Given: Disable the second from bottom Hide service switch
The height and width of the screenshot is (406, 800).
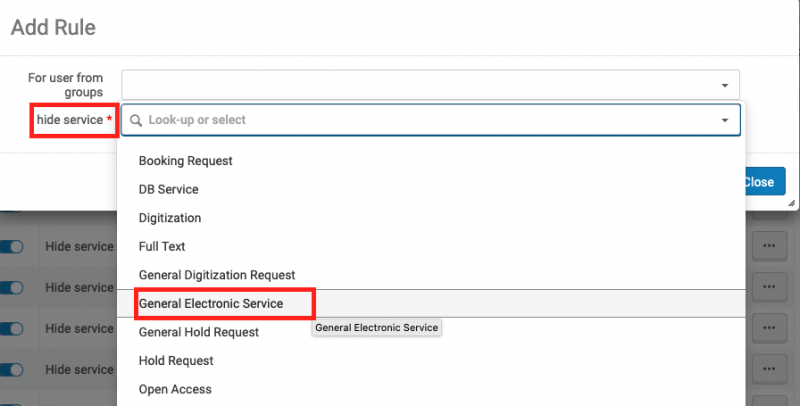Looking at the screenshot, I should [x=12, y=329].
